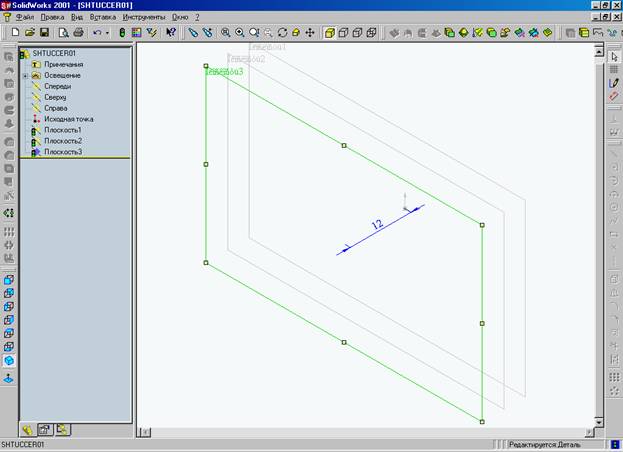The image size is (623, 452).
Task: Select Исходная точка in feature tree
Action: (68, 119)
